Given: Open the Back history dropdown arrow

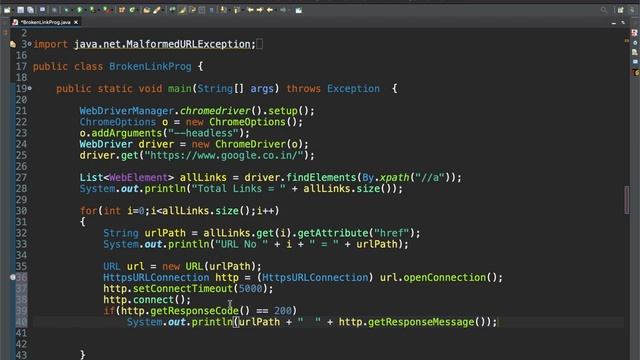Looking at the screenshot, I should 276,10.
